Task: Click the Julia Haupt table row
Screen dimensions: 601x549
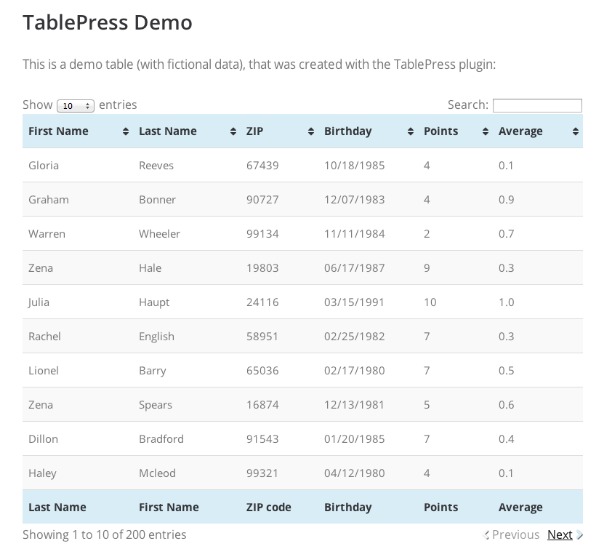Action: [x=300, y=302]
